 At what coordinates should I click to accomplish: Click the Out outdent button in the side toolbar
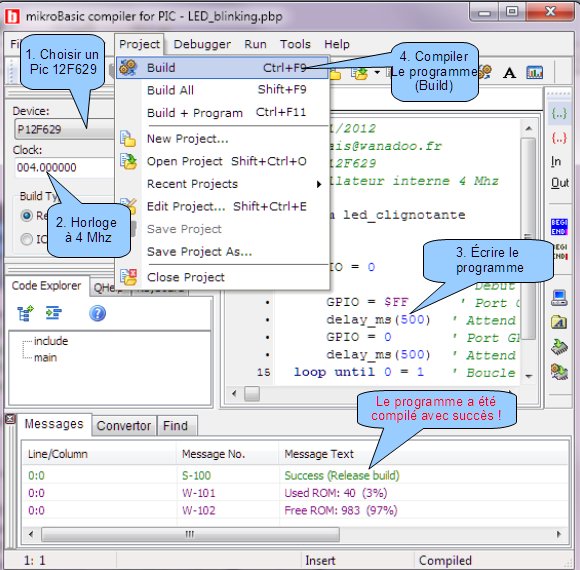coord(559,183)
